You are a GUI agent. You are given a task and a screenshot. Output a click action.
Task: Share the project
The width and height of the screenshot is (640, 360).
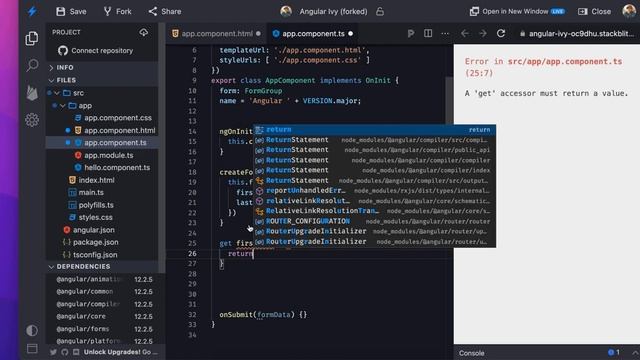pyautogui.click(x=165, y=11)
